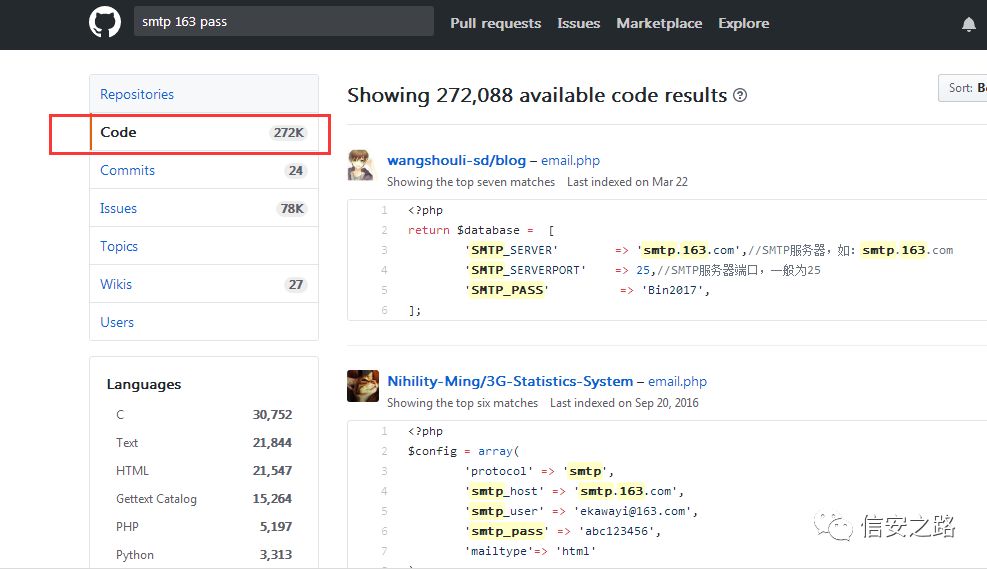Switch to Issues results in sidebar

[204, 208]
